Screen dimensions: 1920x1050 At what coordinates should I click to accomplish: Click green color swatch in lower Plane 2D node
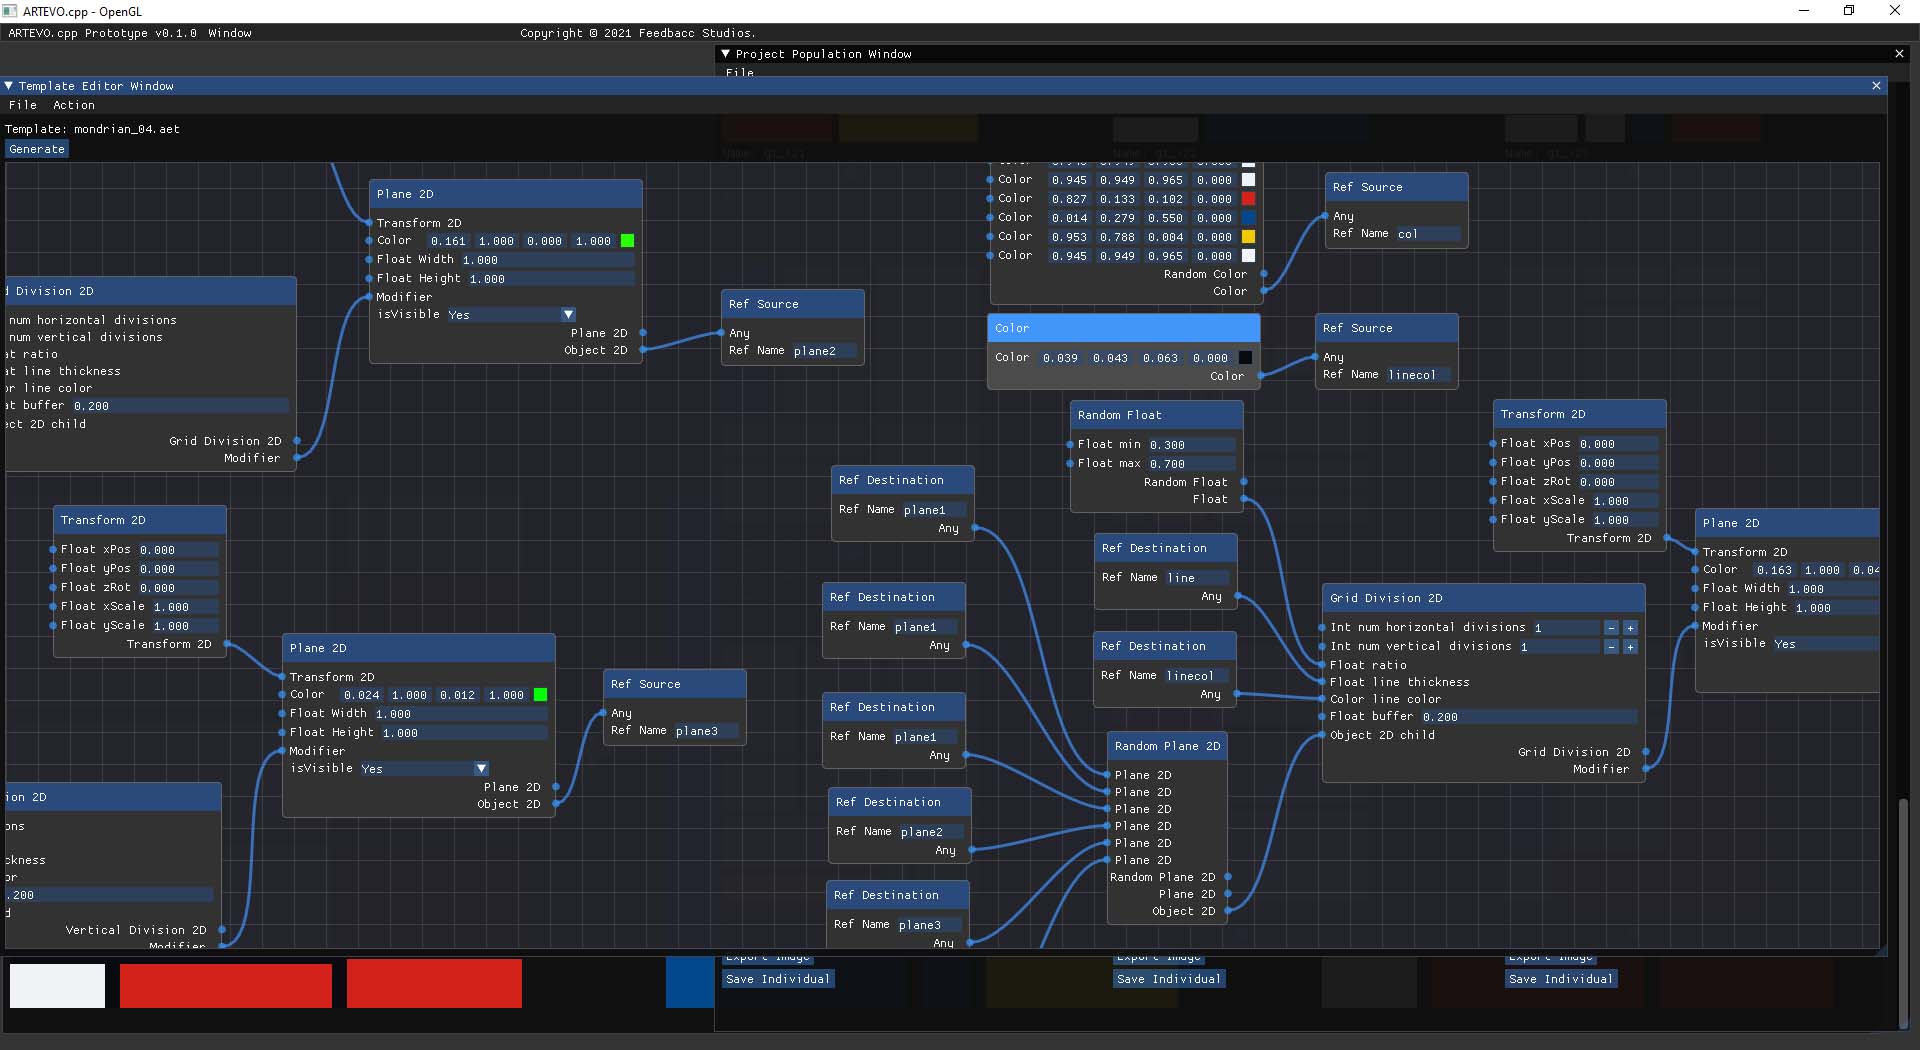click(x=540, y=695)
